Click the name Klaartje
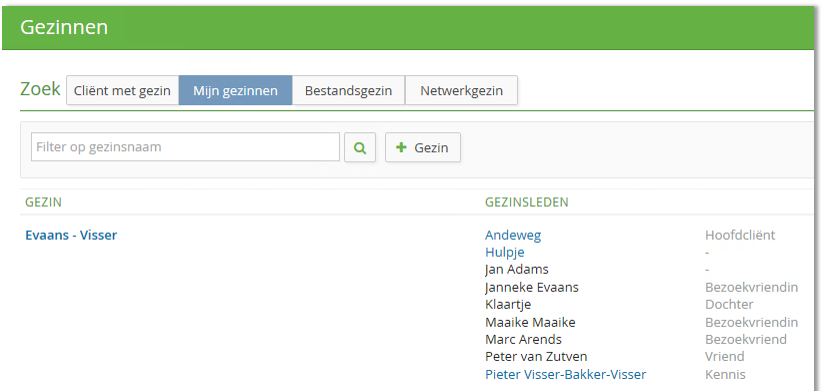This screenshot has height=391, width=824. coord(508,305)
